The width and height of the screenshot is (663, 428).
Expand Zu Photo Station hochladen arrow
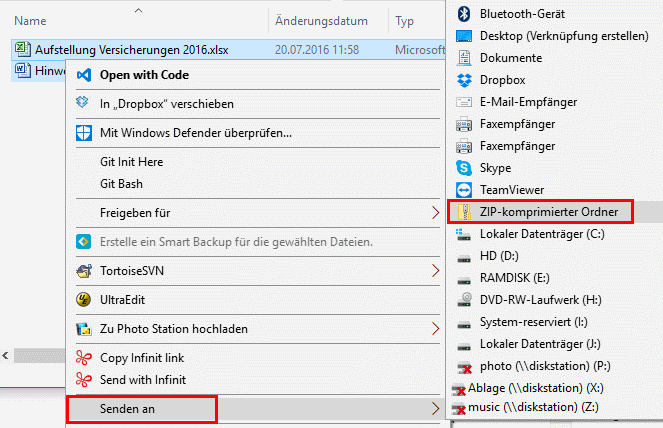pyautogui.click(x=435, y=328)
